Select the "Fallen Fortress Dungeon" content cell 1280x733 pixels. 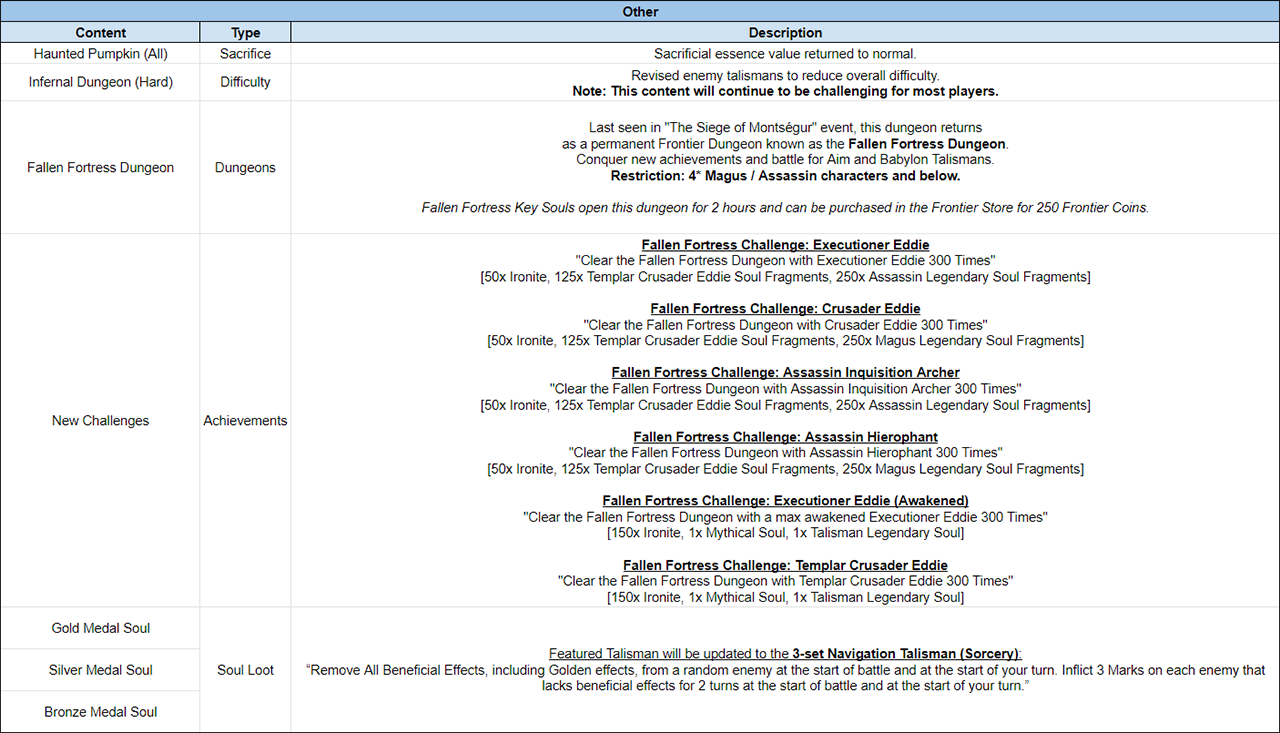point(100,167)
